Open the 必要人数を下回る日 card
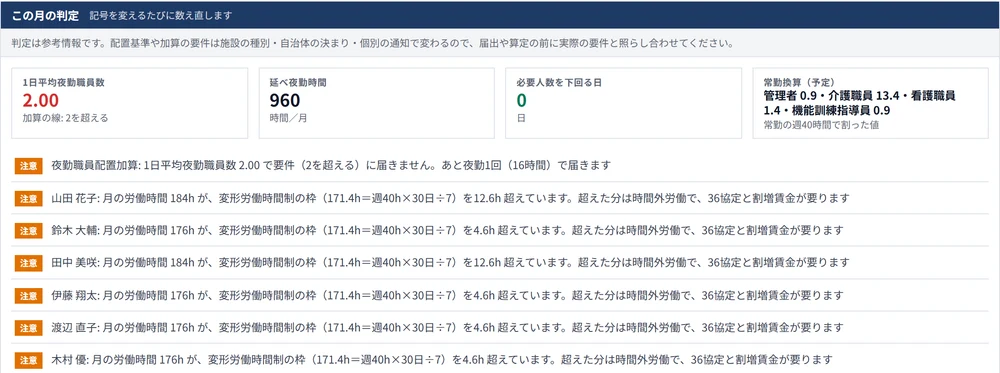This screenshot has height=373, width=1000. tap(623, 103)
